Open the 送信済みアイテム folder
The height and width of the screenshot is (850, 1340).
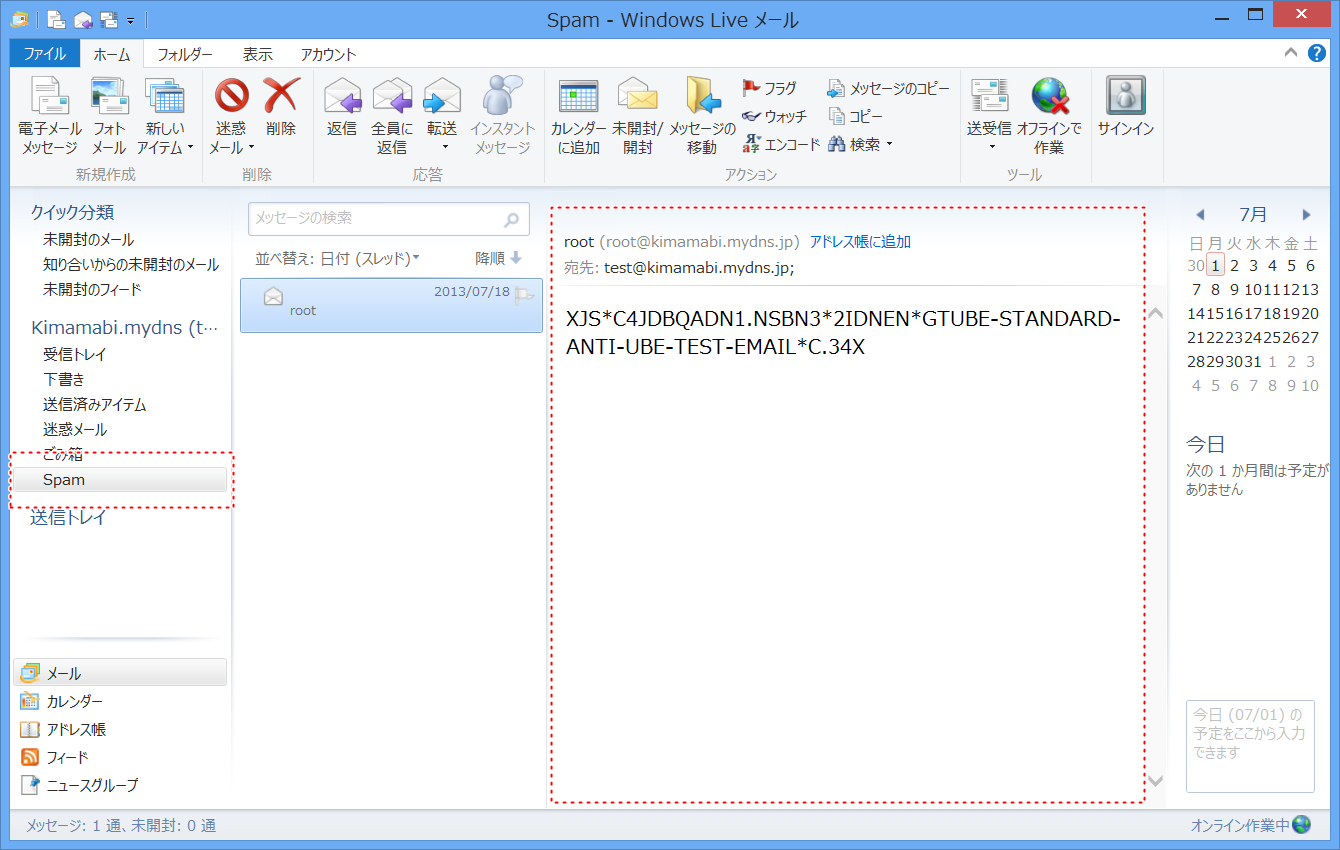pos(95,405)
